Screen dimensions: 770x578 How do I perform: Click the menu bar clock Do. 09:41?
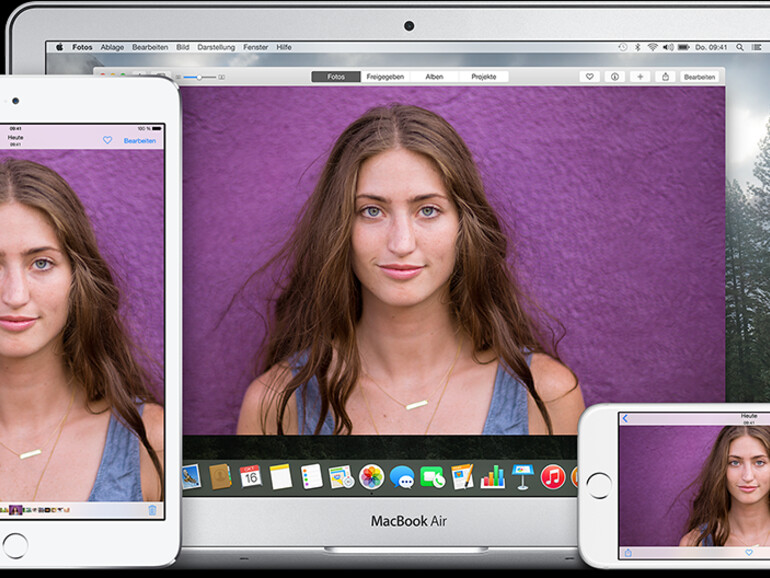(x=711, y=47)
